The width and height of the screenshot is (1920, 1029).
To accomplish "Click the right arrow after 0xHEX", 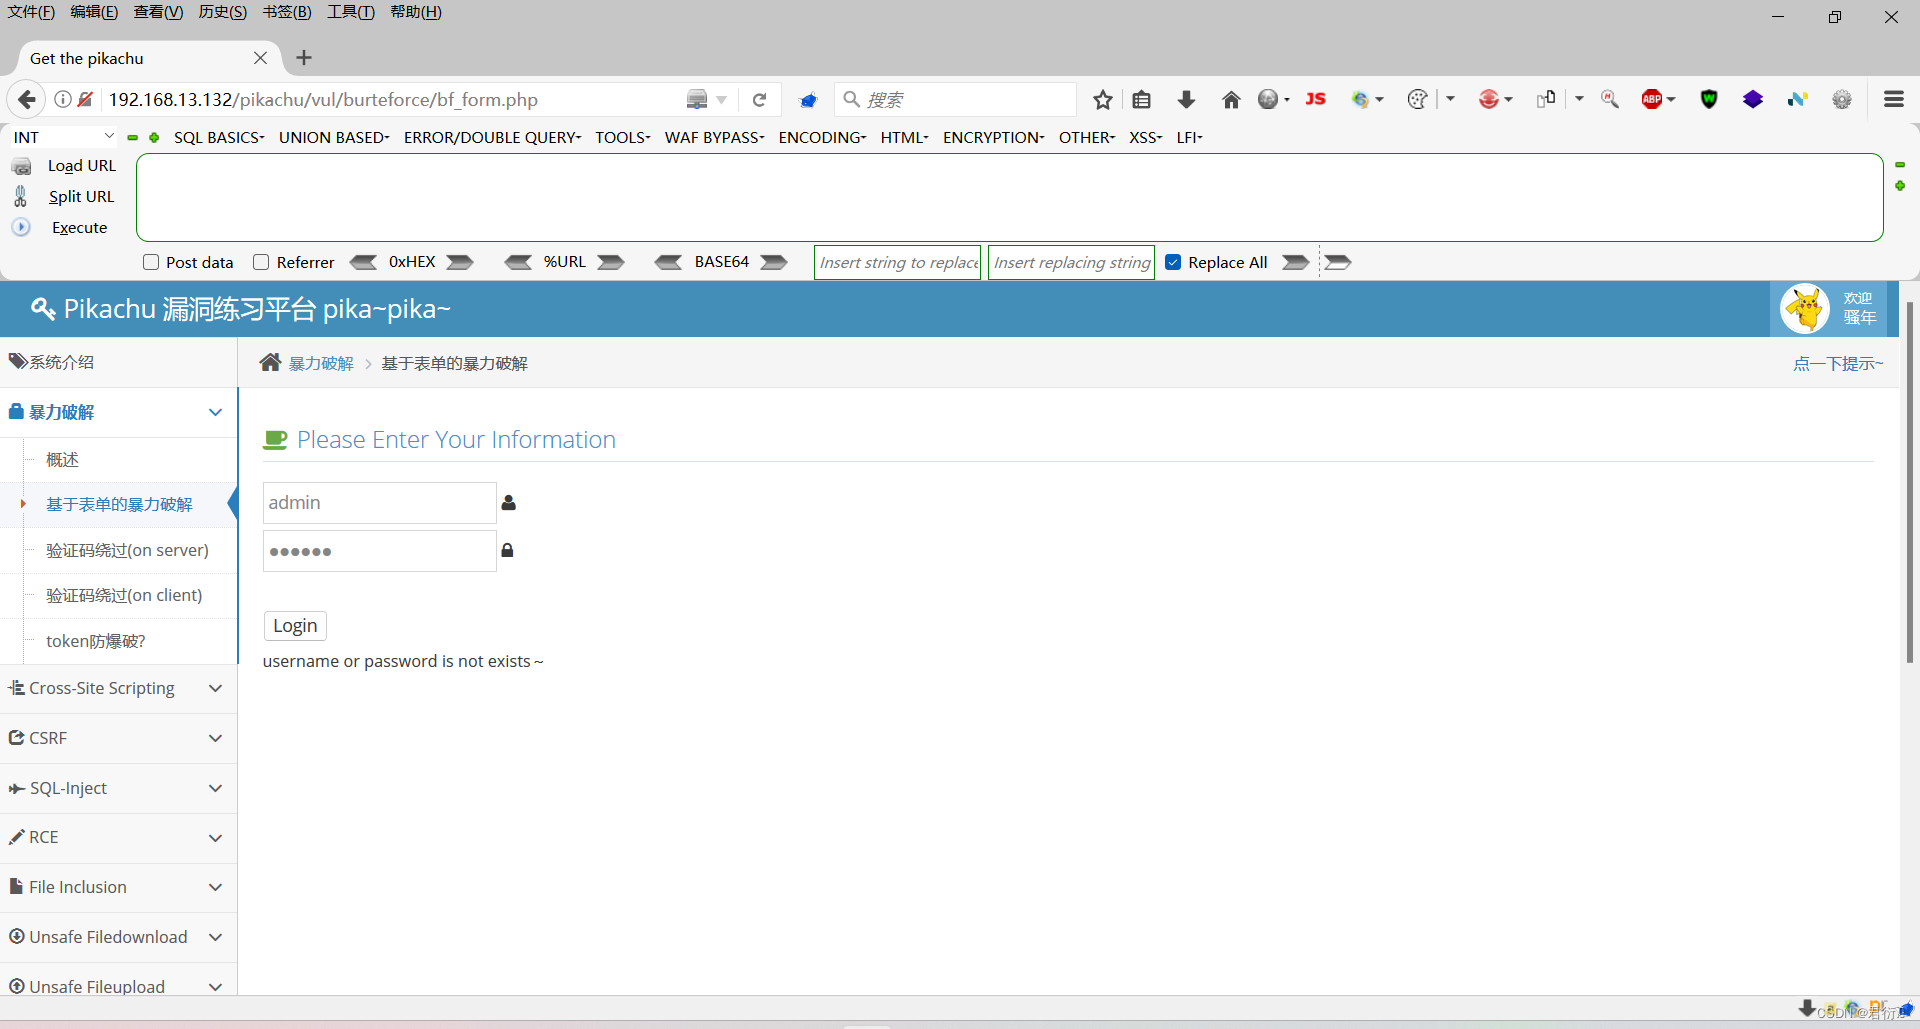I will [x=460, y=262].
